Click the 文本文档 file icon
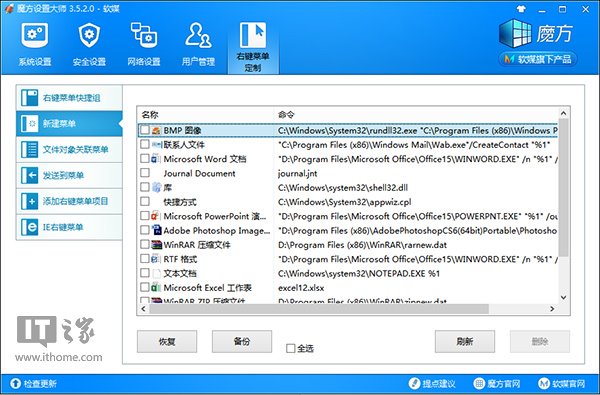600x395 pixels. (x=156, y=273)
